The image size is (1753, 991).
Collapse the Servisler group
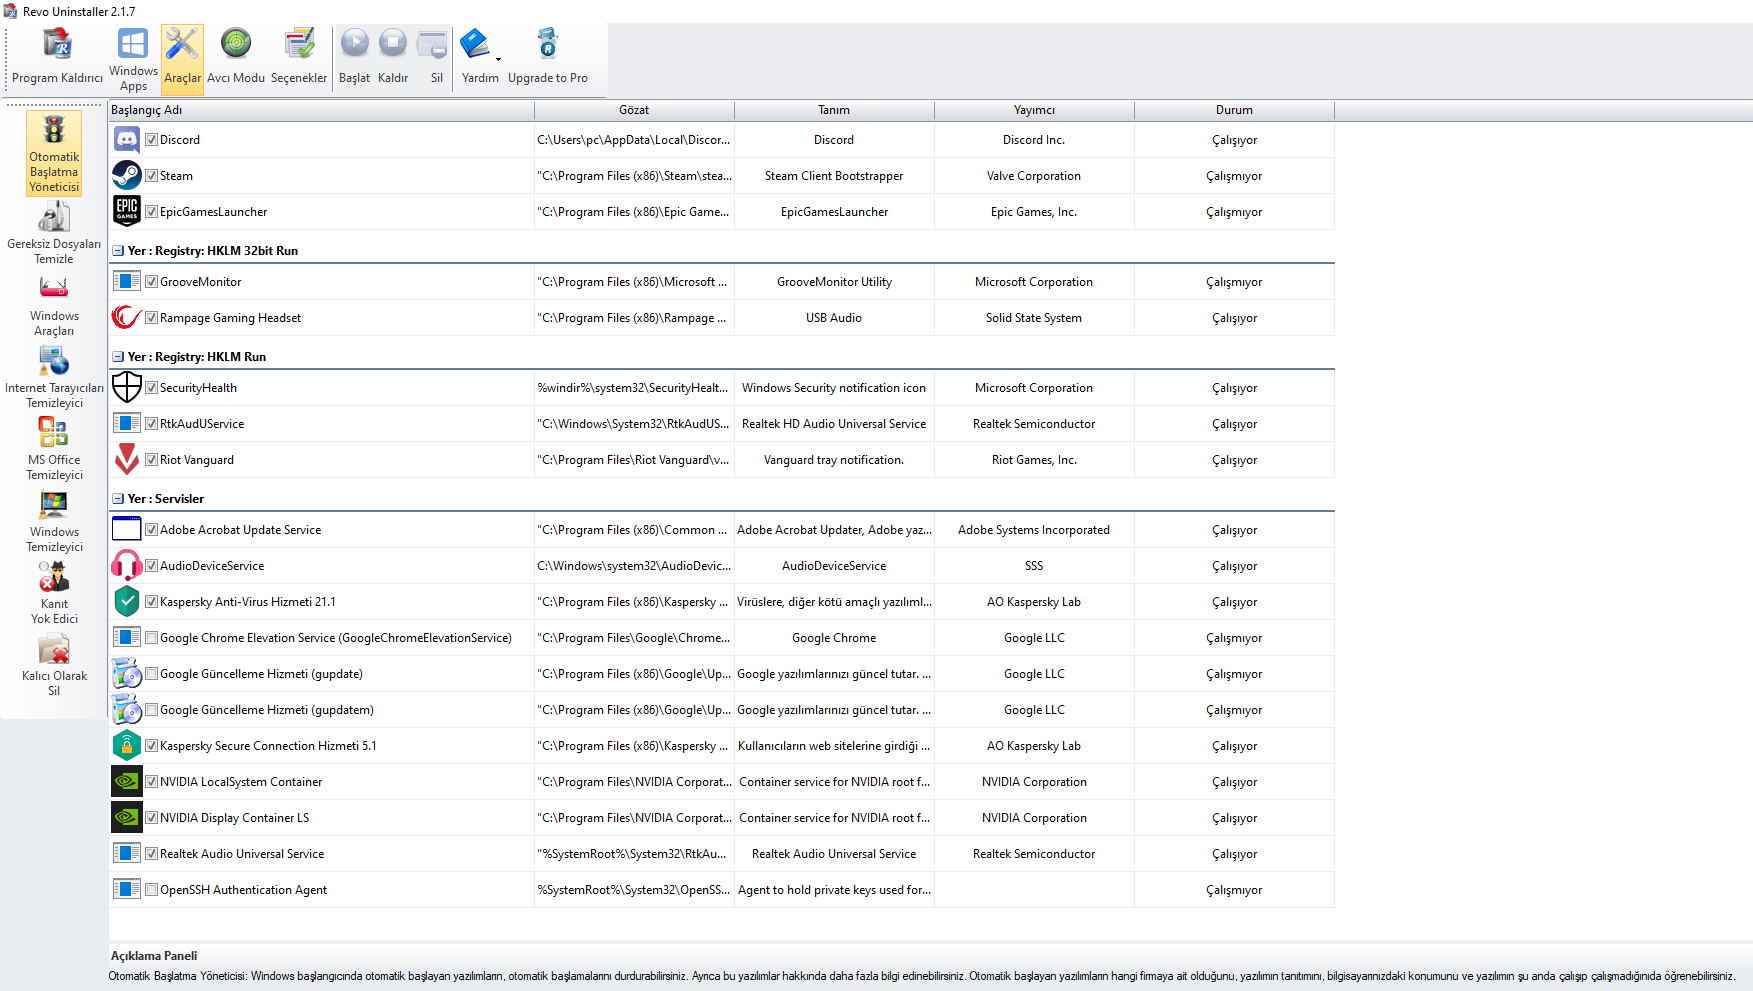118,499
